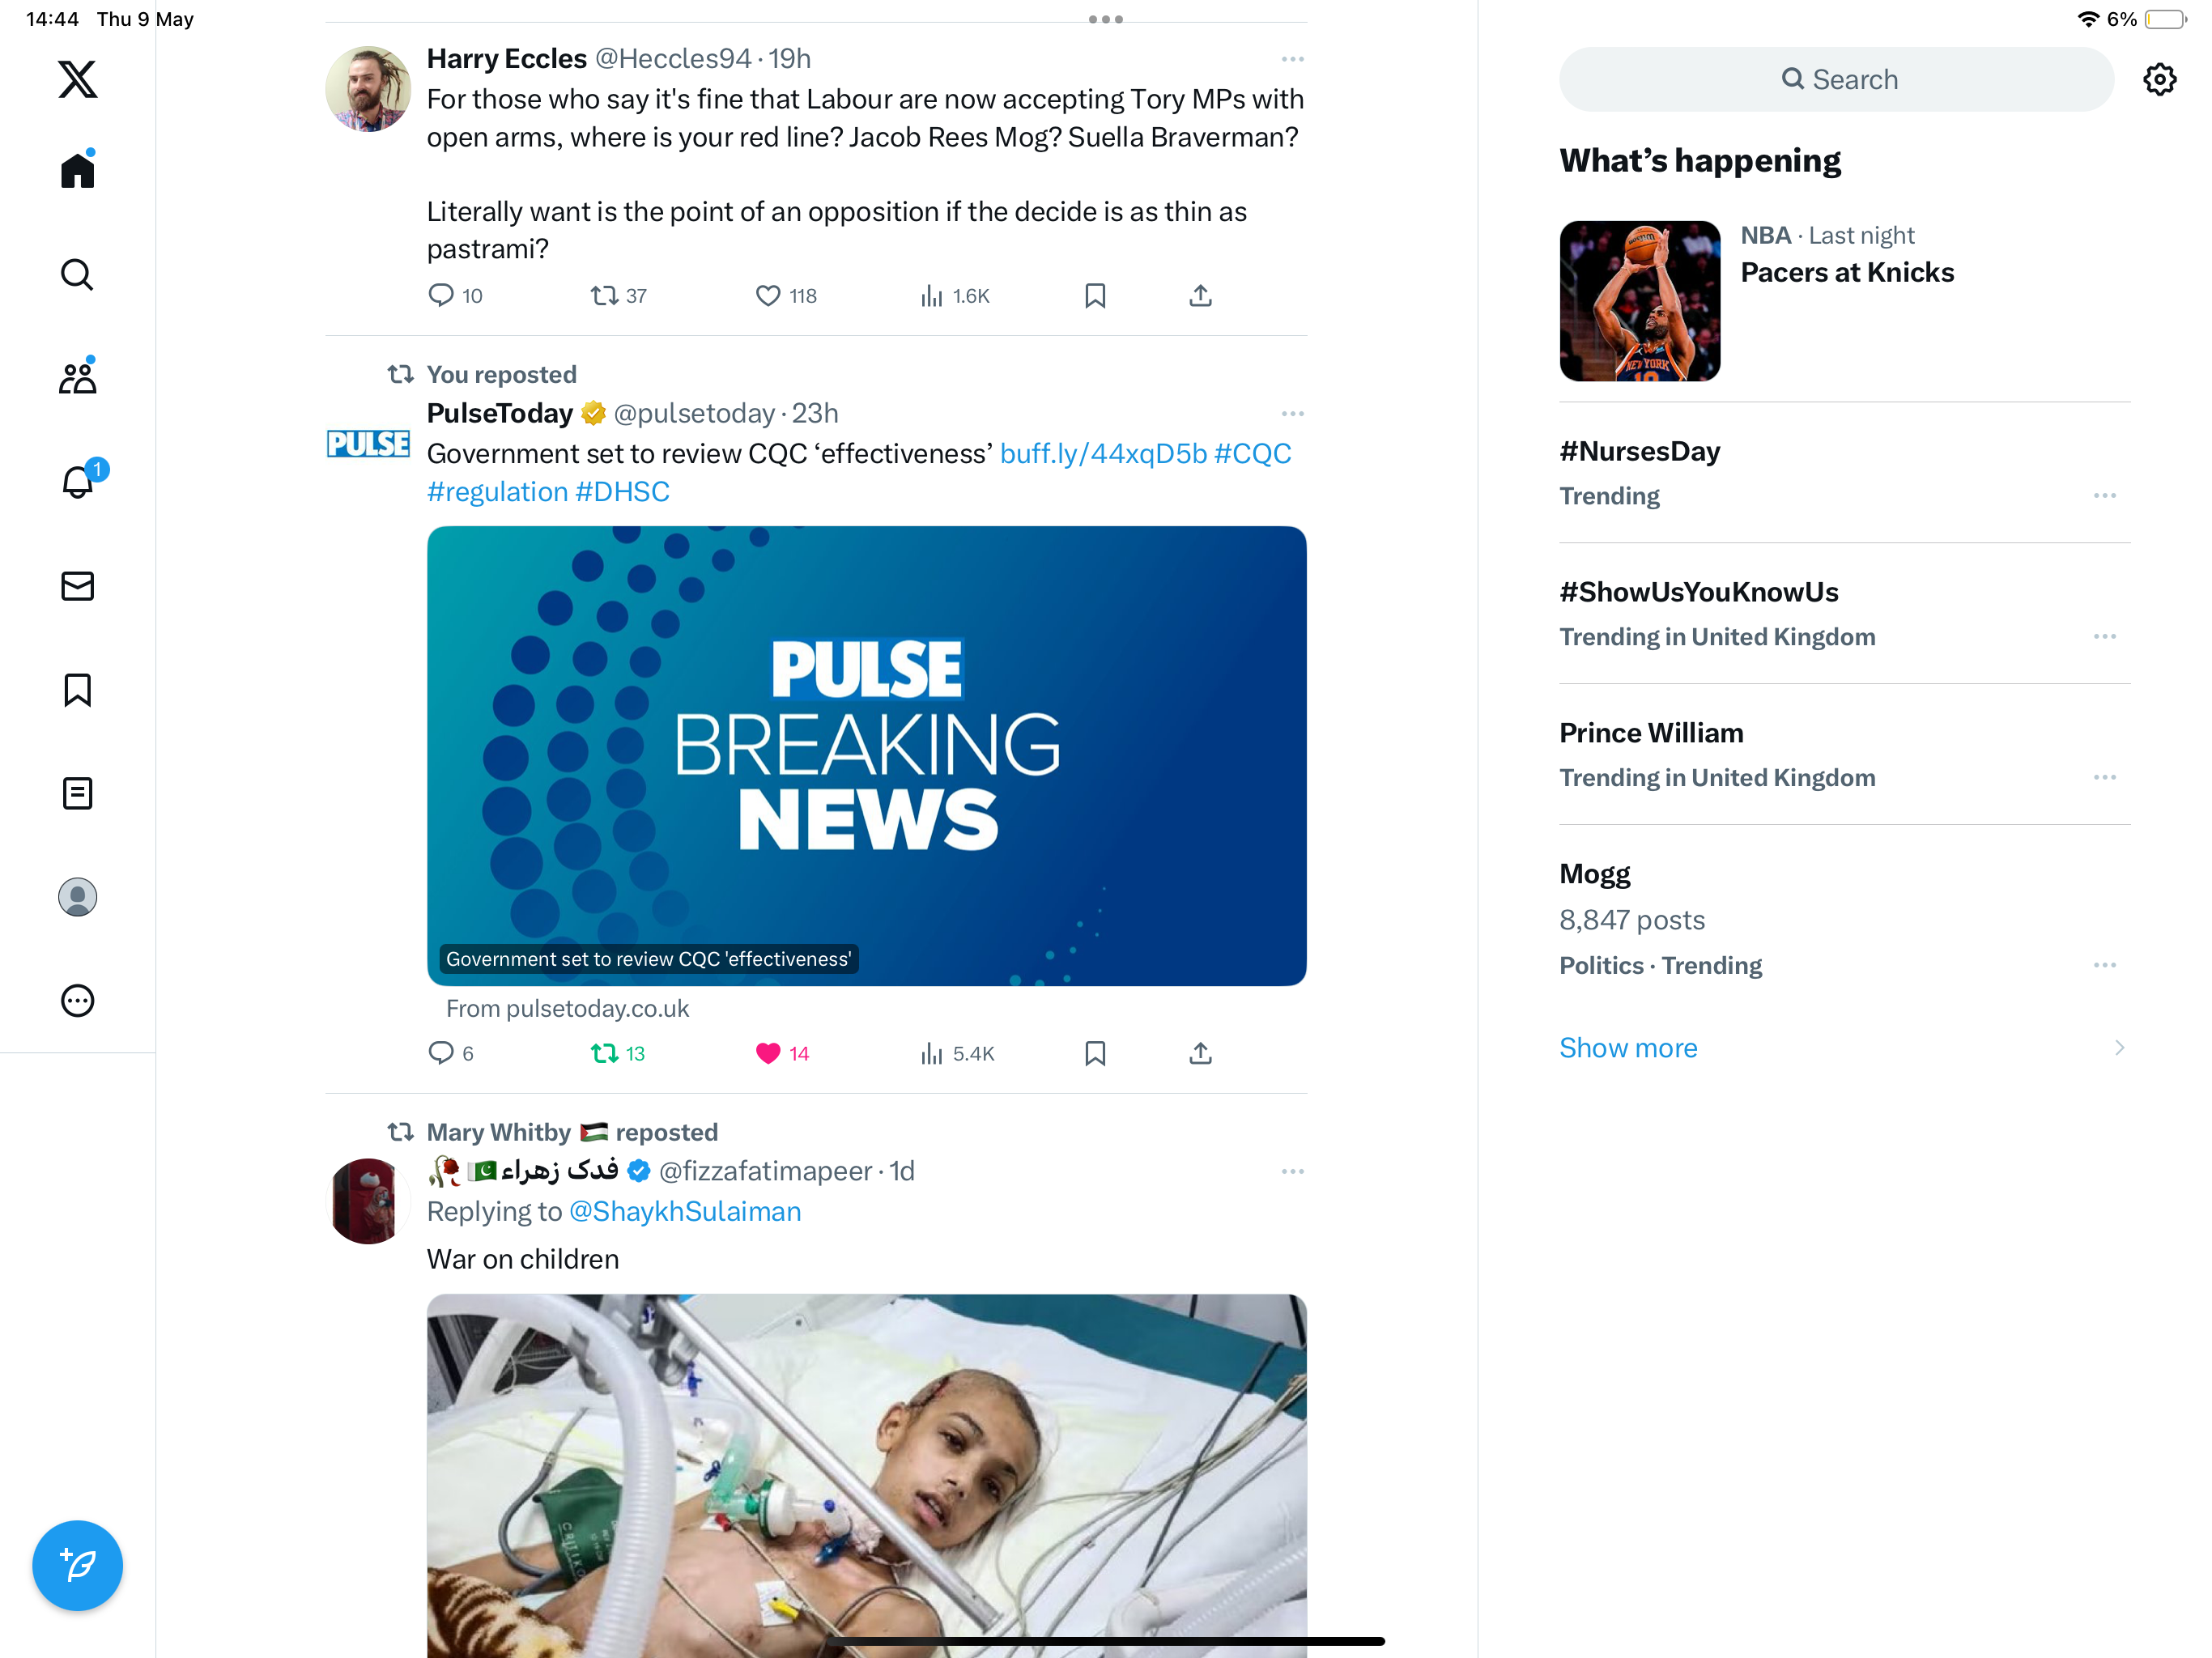Open more options for Harry Eccles post
Image resolution: width=2212 pixels, height=1658 pixels.
pos(1292,59)
